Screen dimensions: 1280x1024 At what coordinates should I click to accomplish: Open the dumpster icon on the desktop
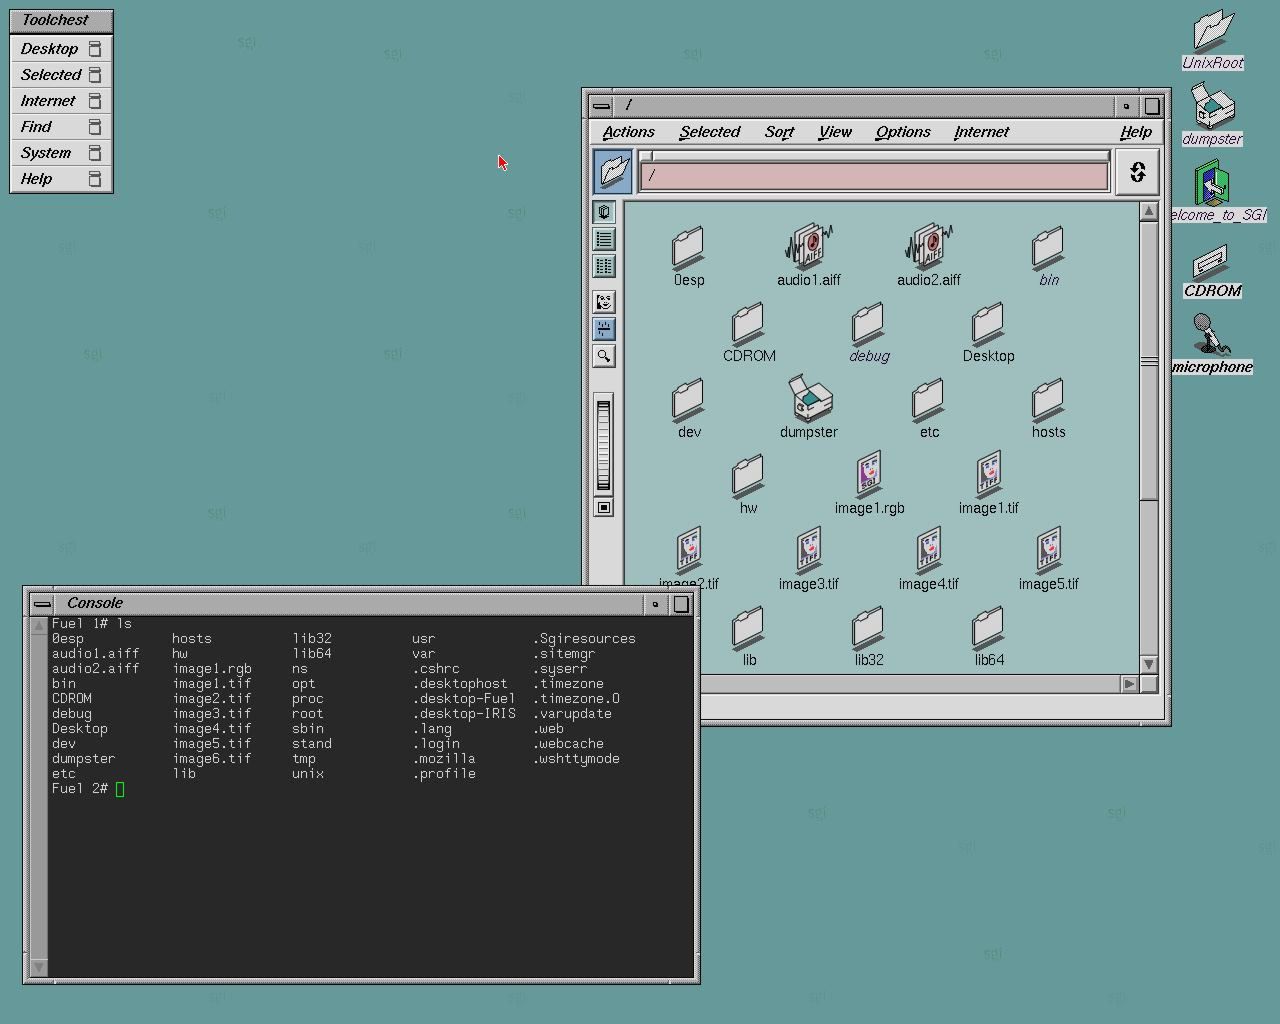pyautogui.click(x=1212, y=116)
